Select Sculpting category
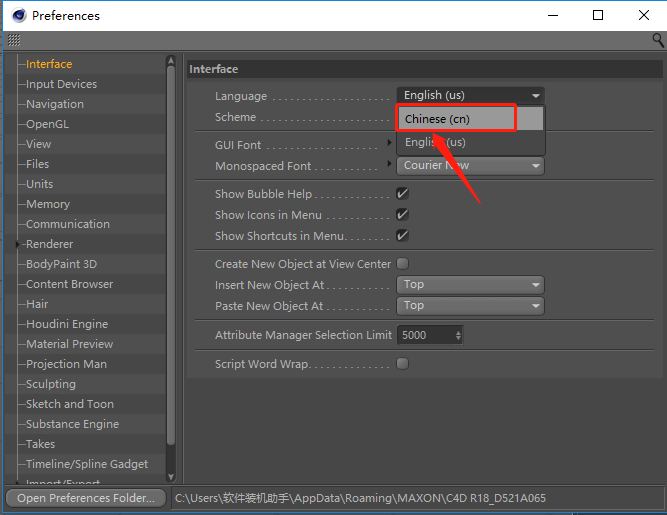667x515 pixels. tap(51, 384)
